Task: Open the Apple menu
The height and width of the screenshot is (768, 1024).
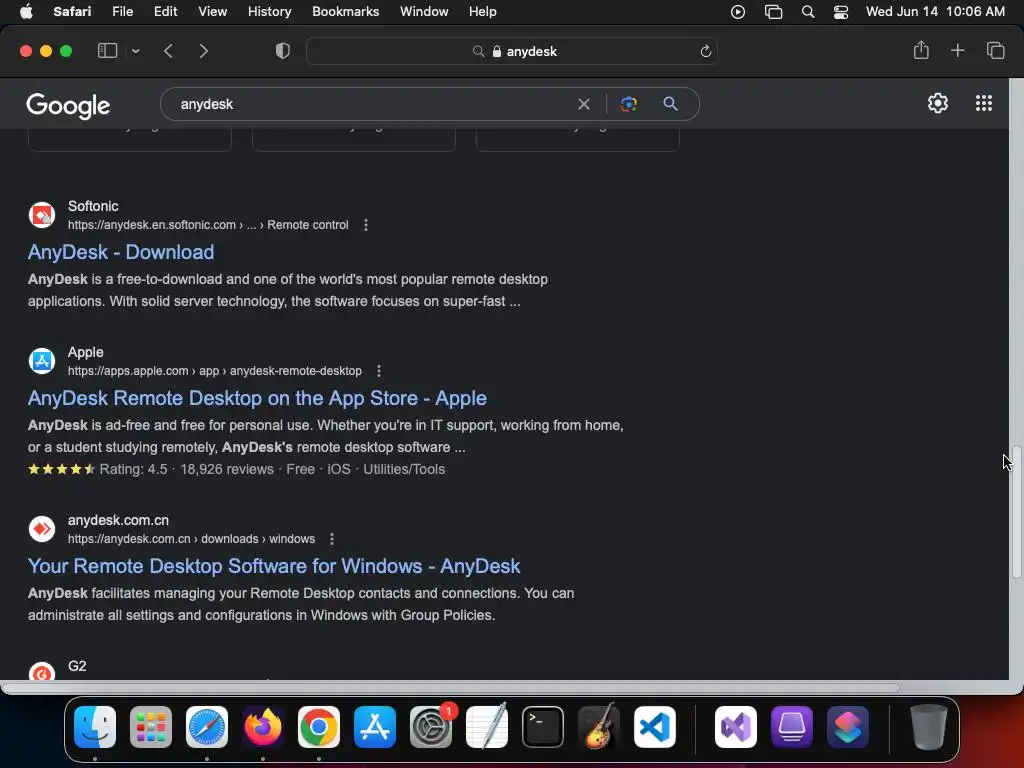Action: pyautogui.click(x=26, y=12)
